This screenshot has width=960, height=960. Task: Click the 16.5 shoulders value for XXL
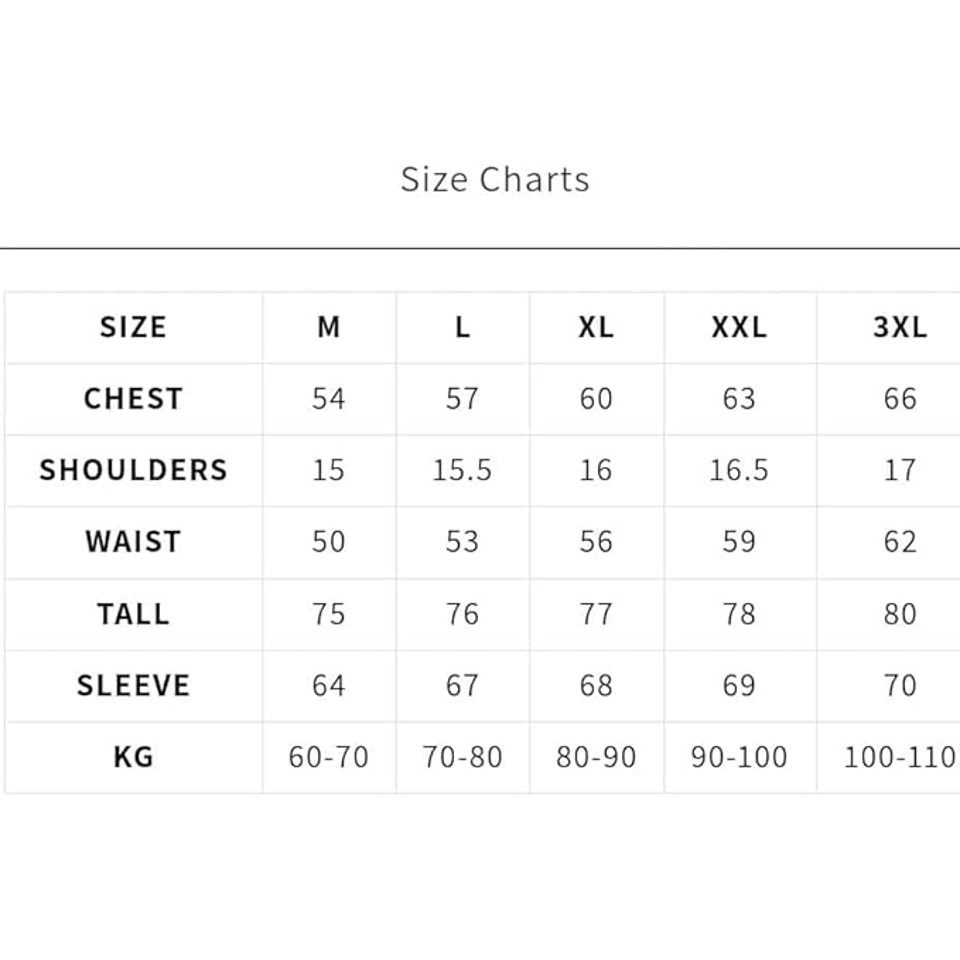[x=739, y=470]
